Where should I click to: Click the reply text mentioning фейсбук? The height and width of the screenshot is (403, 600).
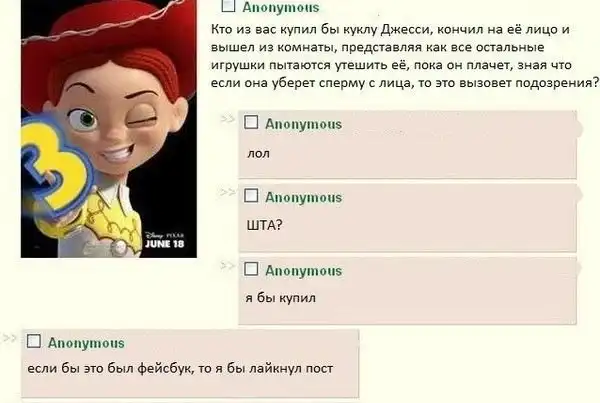coord(180,368)
